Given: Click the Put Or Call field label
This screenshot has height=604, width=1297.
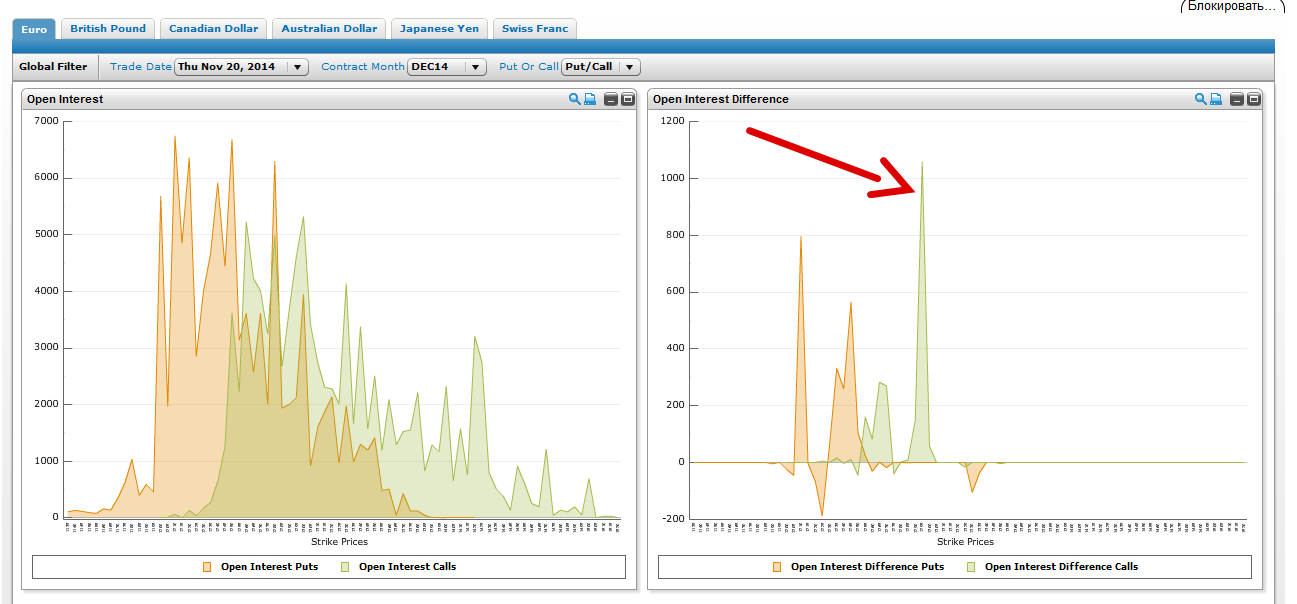Looking at the screenshot, I should (x=529, y=67).
